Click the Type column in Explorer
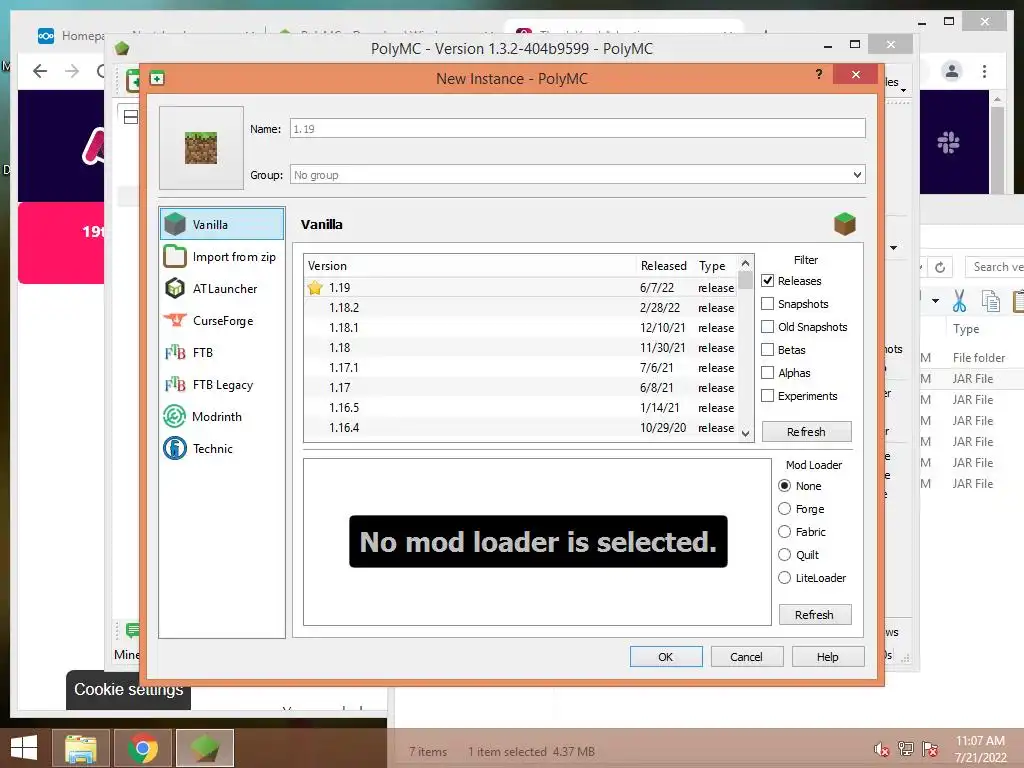This screenshot has height=768, width=1024. coord(966,328)
